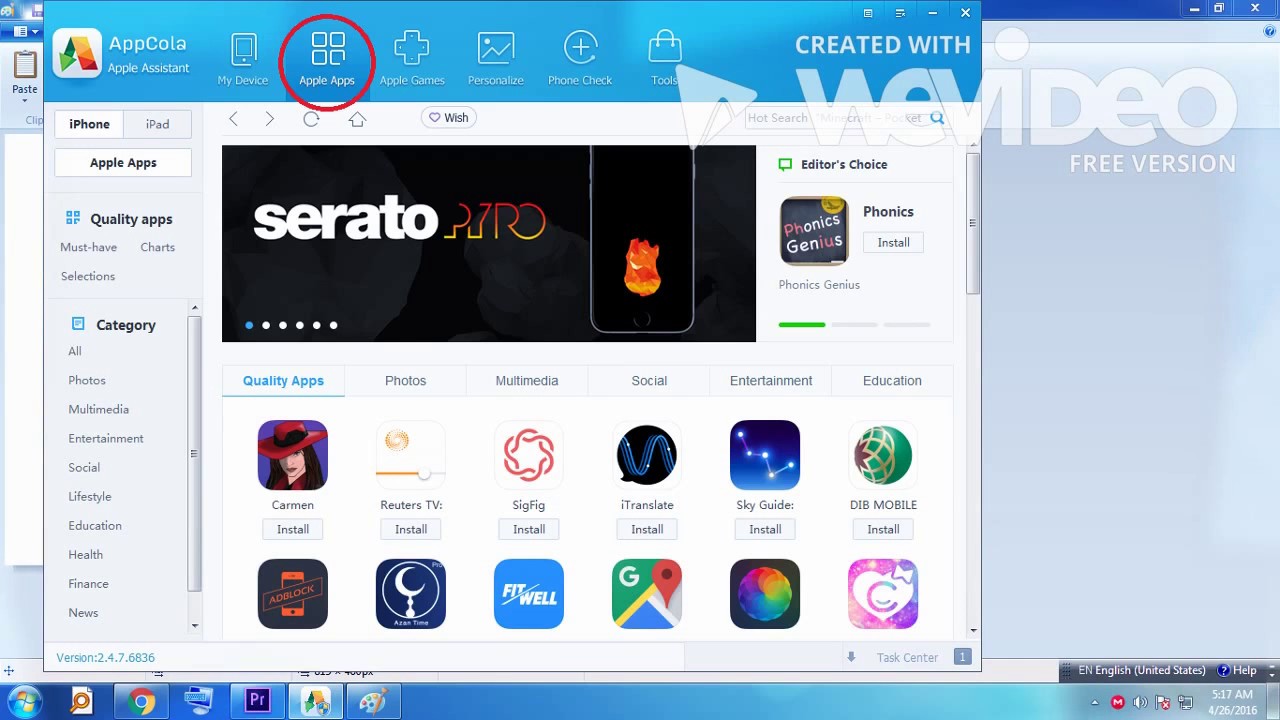Image resolution: width=1280 pixels, height=720 pixels.
Task: Open Premiere Pro from the taskbar
Action: pyautogui.click(x=257, y=702)
